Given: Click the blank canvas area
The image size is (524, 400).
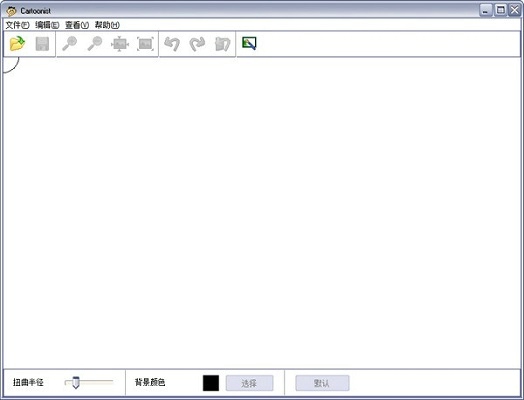Looking at the screenshot, I should (262, 213).
